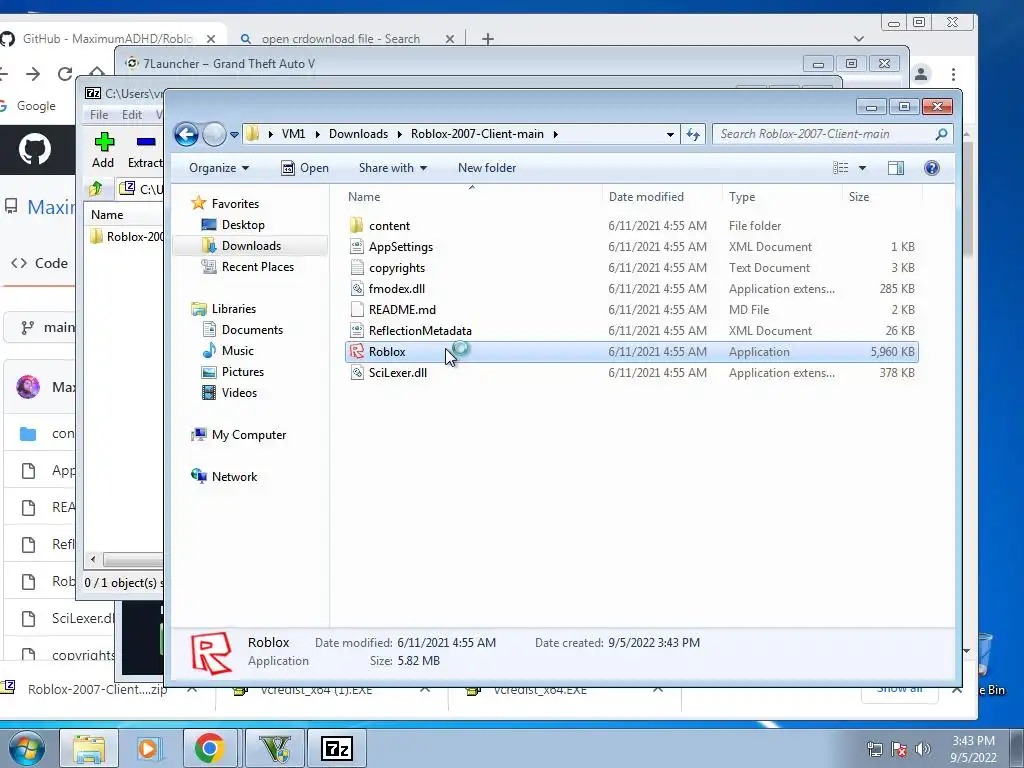This screenshot has height=768, width=1024.
Task: Click Favorites in the navigation pane
Action: point(235,204)
